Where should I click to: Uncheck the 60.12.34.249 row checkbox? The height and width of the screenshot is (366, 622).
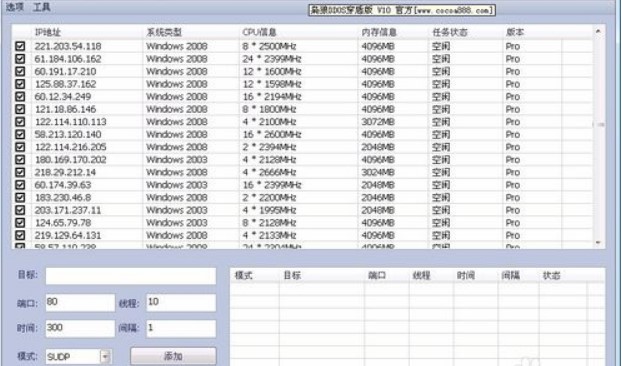(x=20, y=97)
